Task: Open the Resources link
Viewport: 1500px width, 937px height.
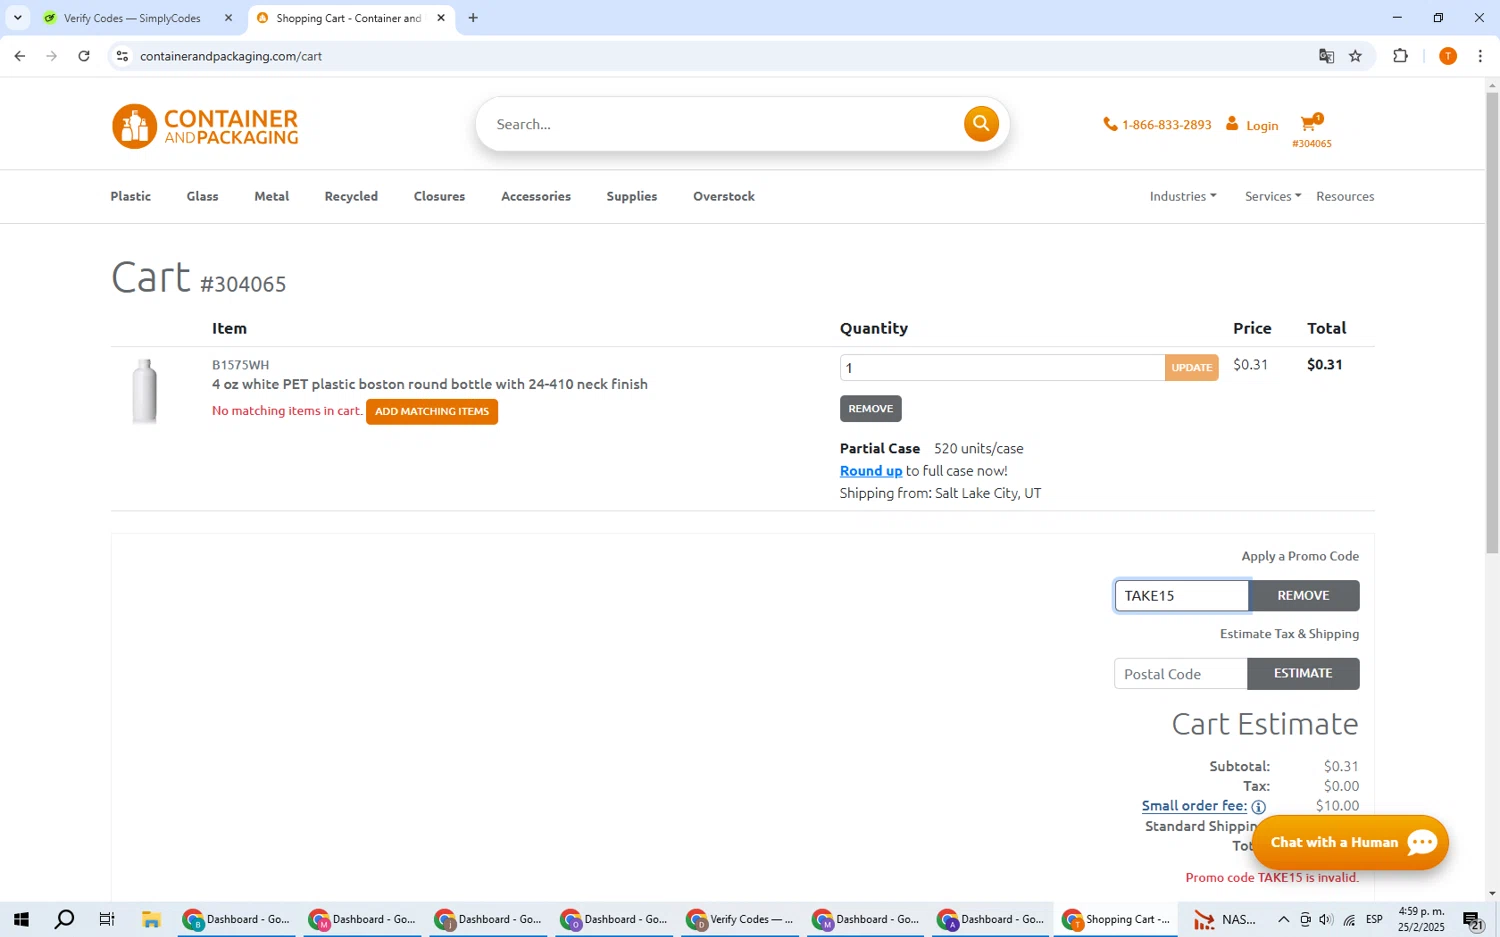Action: (1345, 196)
